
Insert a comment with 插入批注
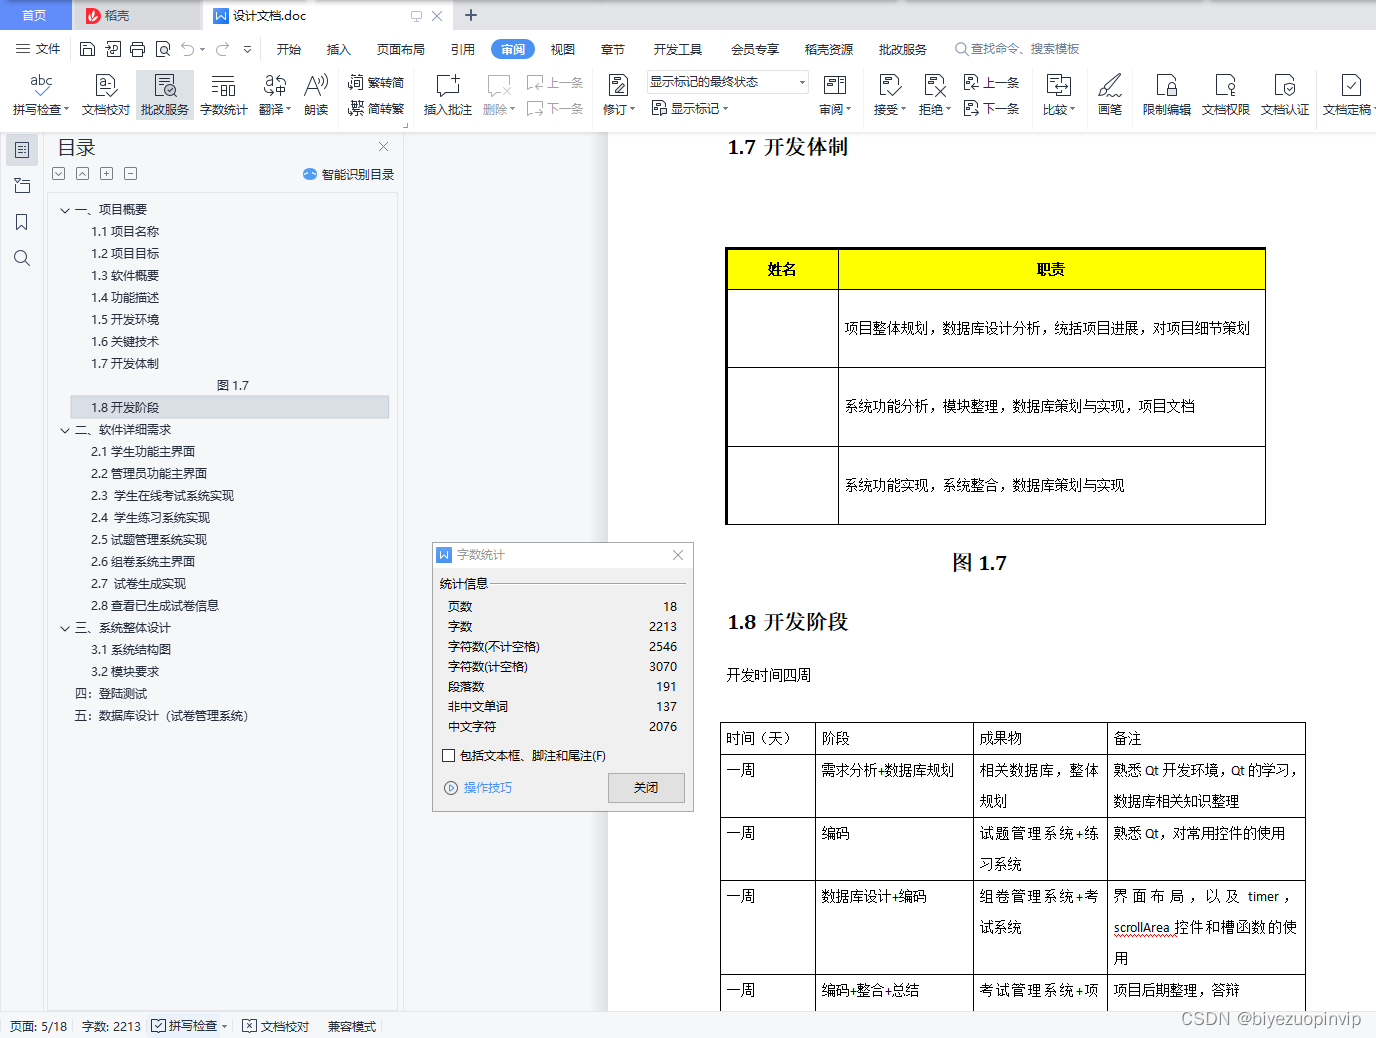(448, 95)
